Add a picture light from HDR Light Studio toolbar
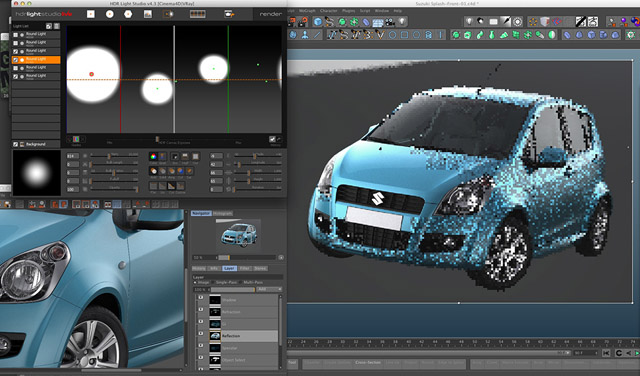Image resolution: width=640 pixels, height=376 pixels. point(148,14)
